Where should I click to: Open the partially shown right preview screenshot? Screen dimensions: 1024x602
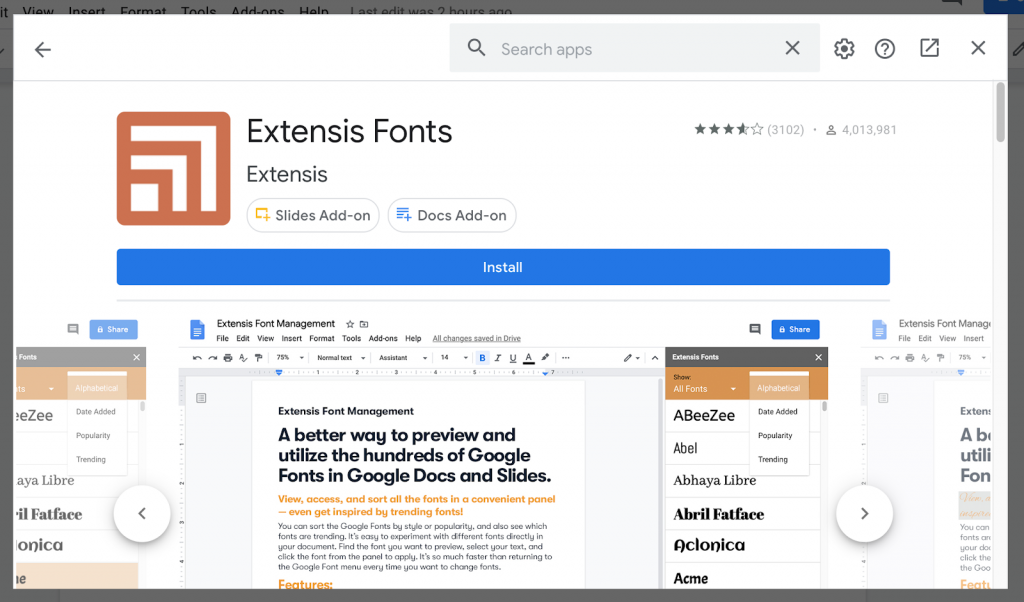[926, 452]
